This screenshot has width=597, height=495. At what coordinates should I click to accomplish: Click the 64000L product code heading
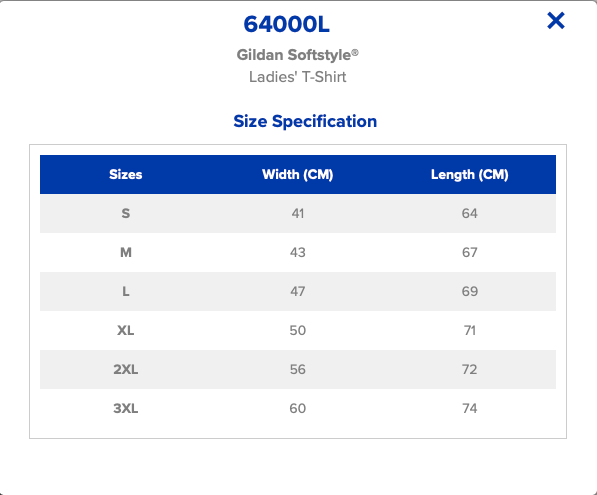click(x=286, y=24)
